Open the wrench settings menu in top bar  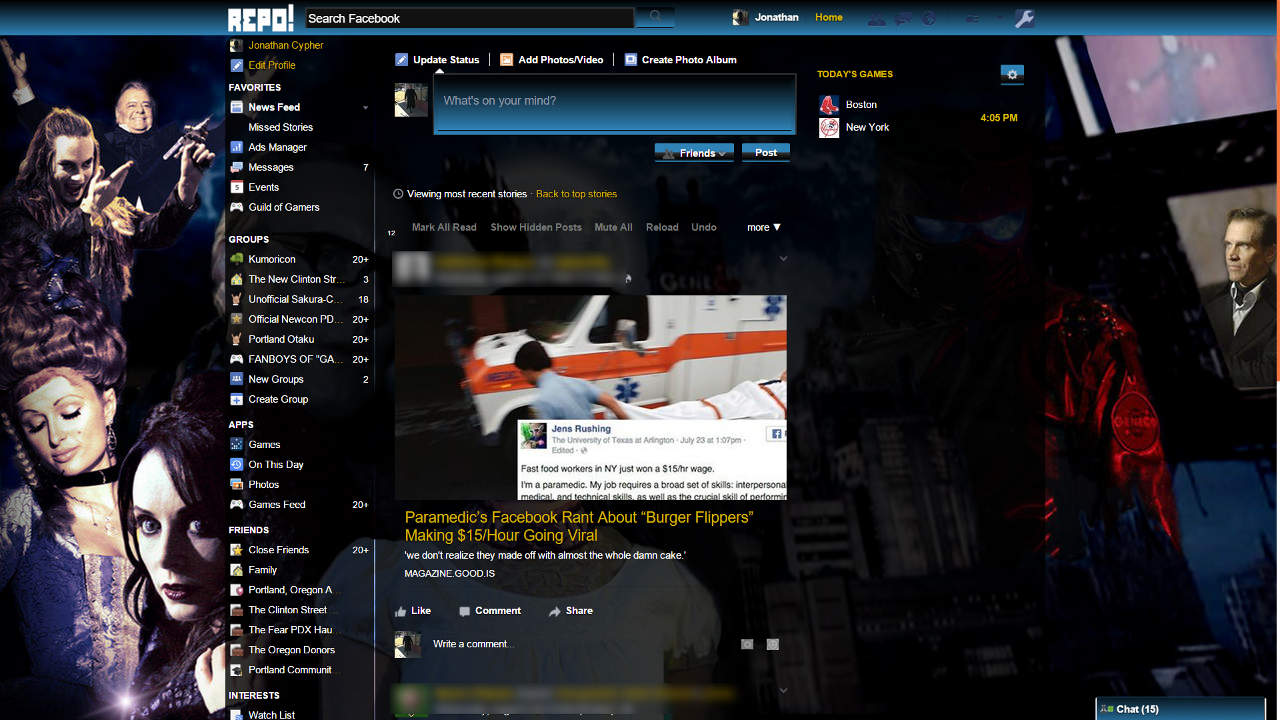(x=1024, y=18)
